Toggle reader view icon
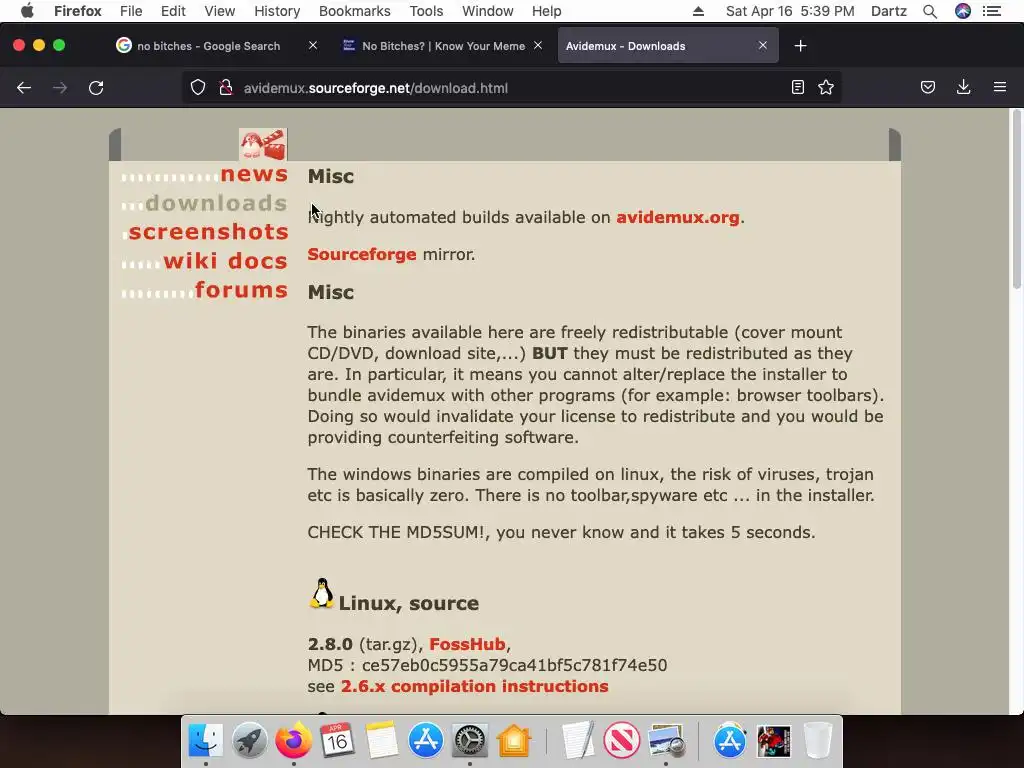Screen dimensions: 1024x768 point(797,88)
